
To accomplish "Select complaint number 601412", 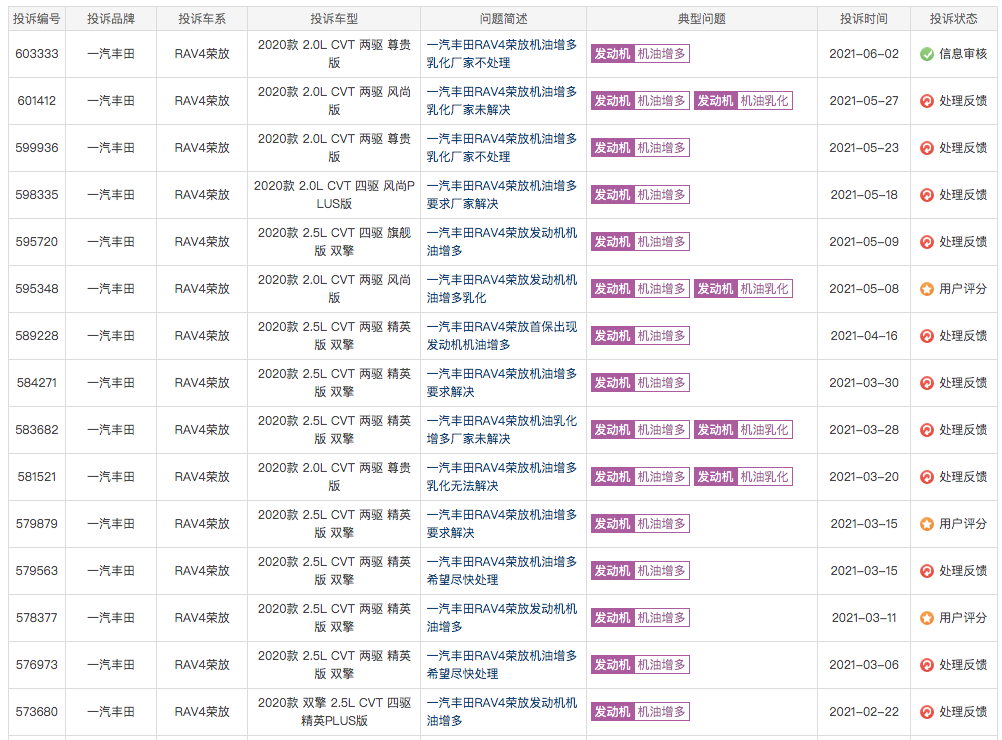I will [37, 101].
